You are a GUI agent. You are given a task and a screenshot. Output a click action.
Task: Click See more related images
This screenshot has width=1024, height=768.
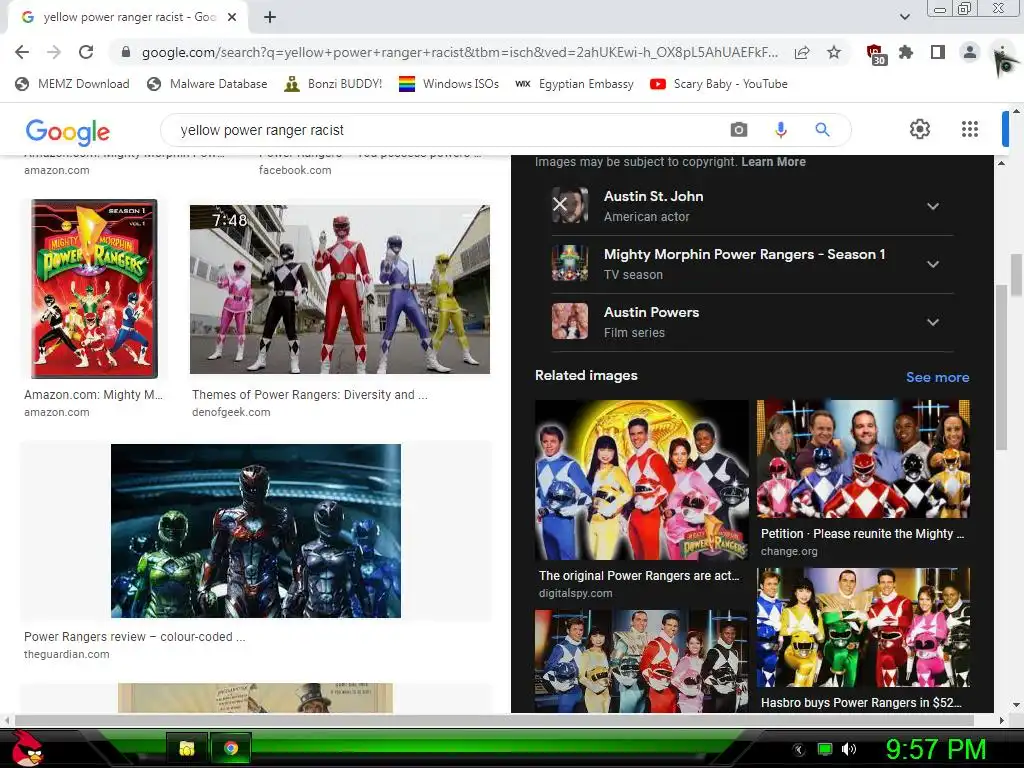[x=937, y=377]
